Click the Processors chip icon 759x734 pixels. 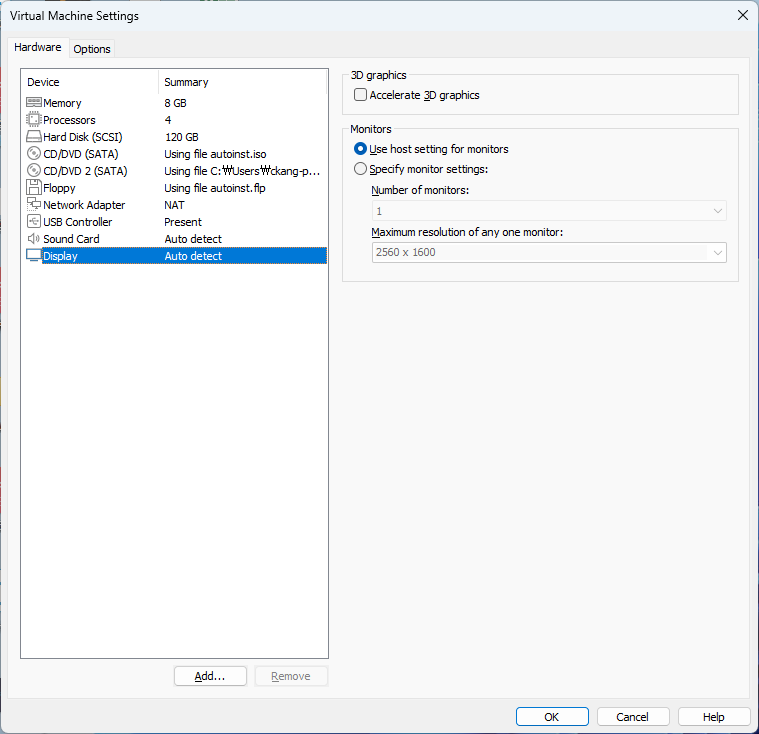pos(33,120)
